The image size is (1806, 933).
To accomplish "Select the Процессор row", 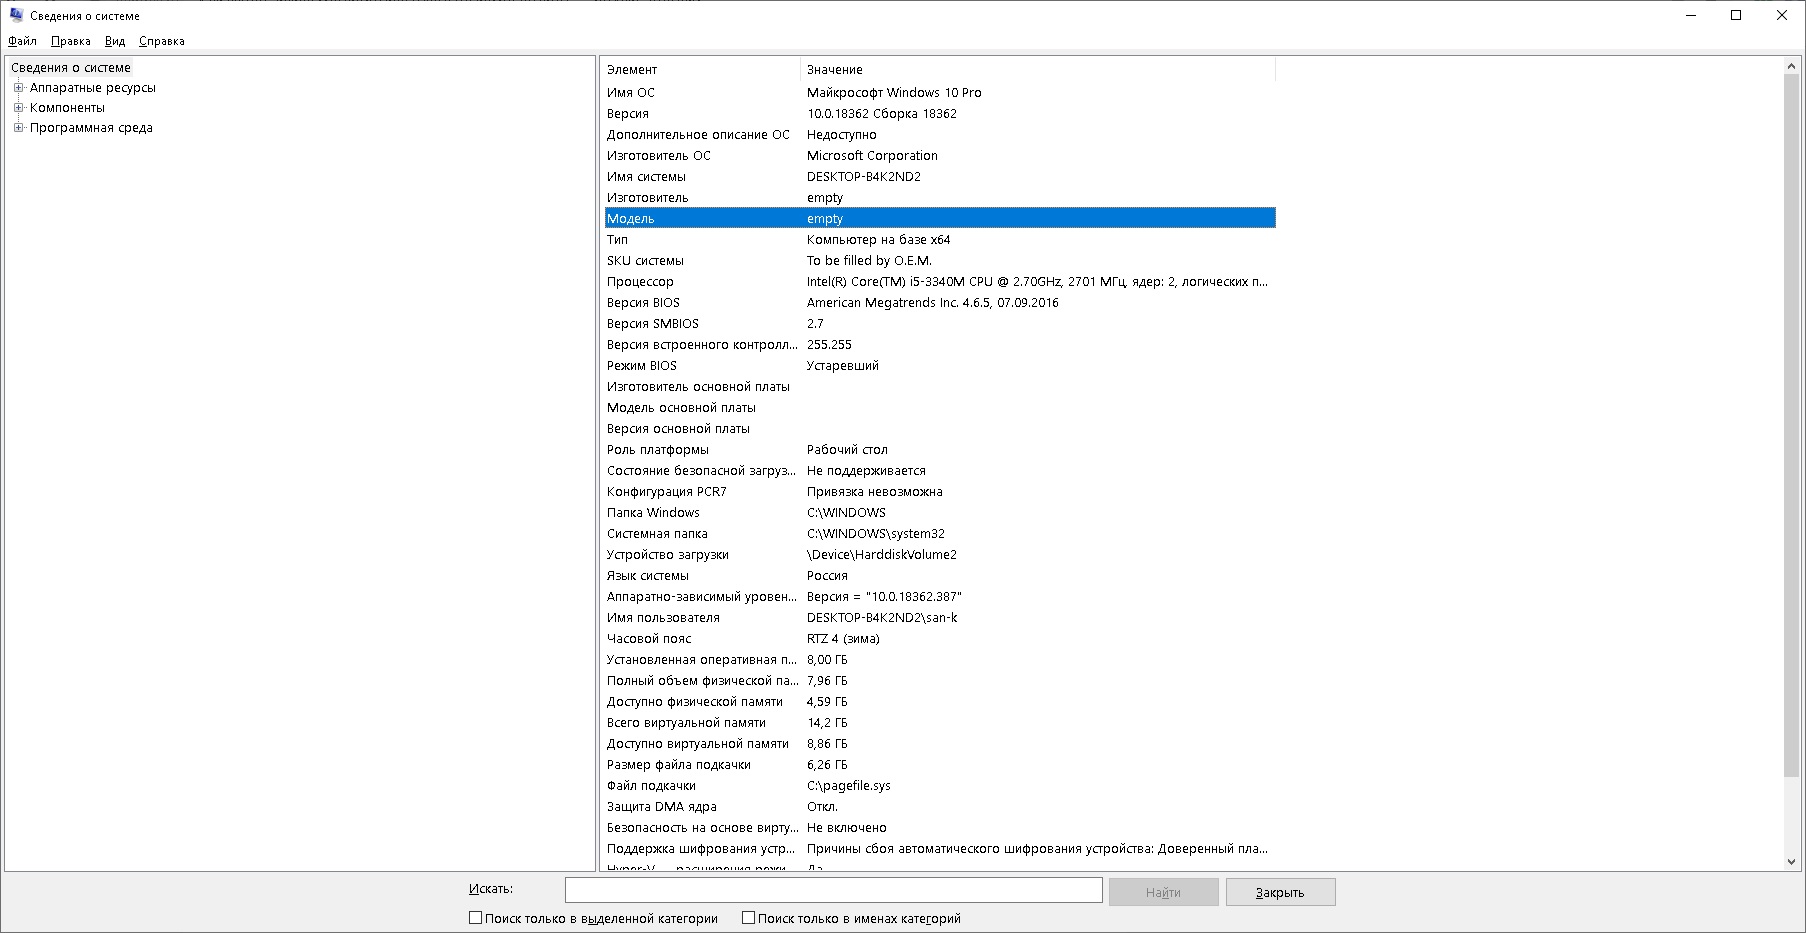I will click(940, 281).
